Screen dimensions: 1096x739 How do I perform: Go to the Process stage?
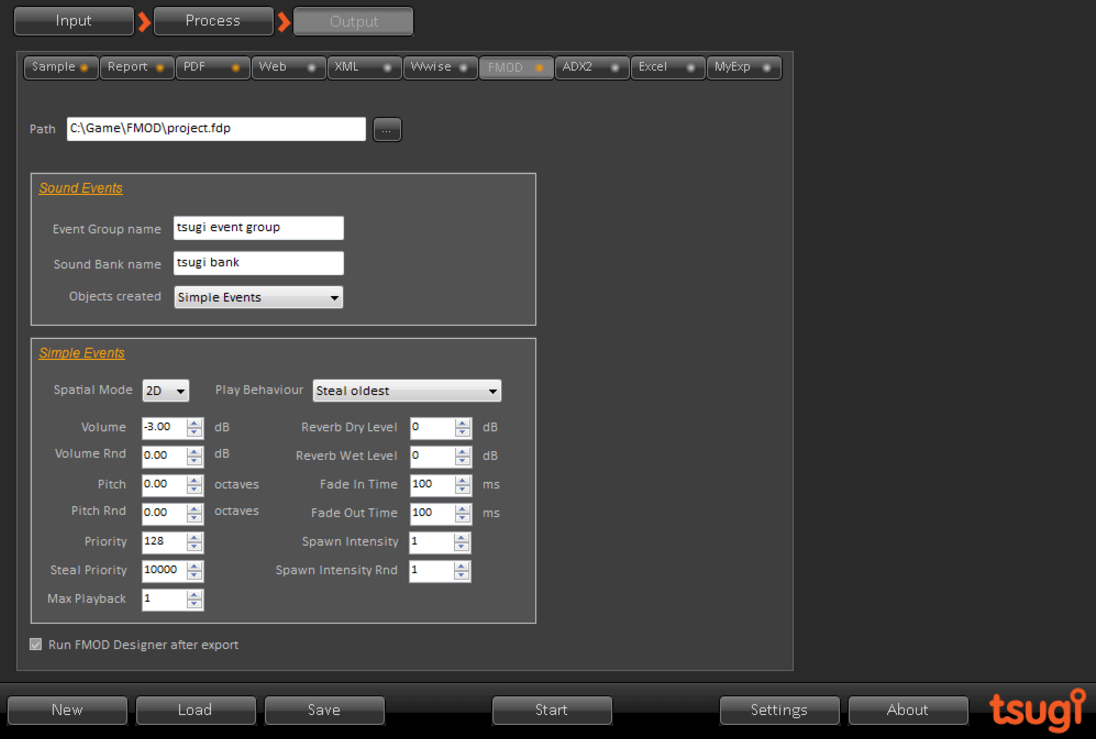point(213,21)
